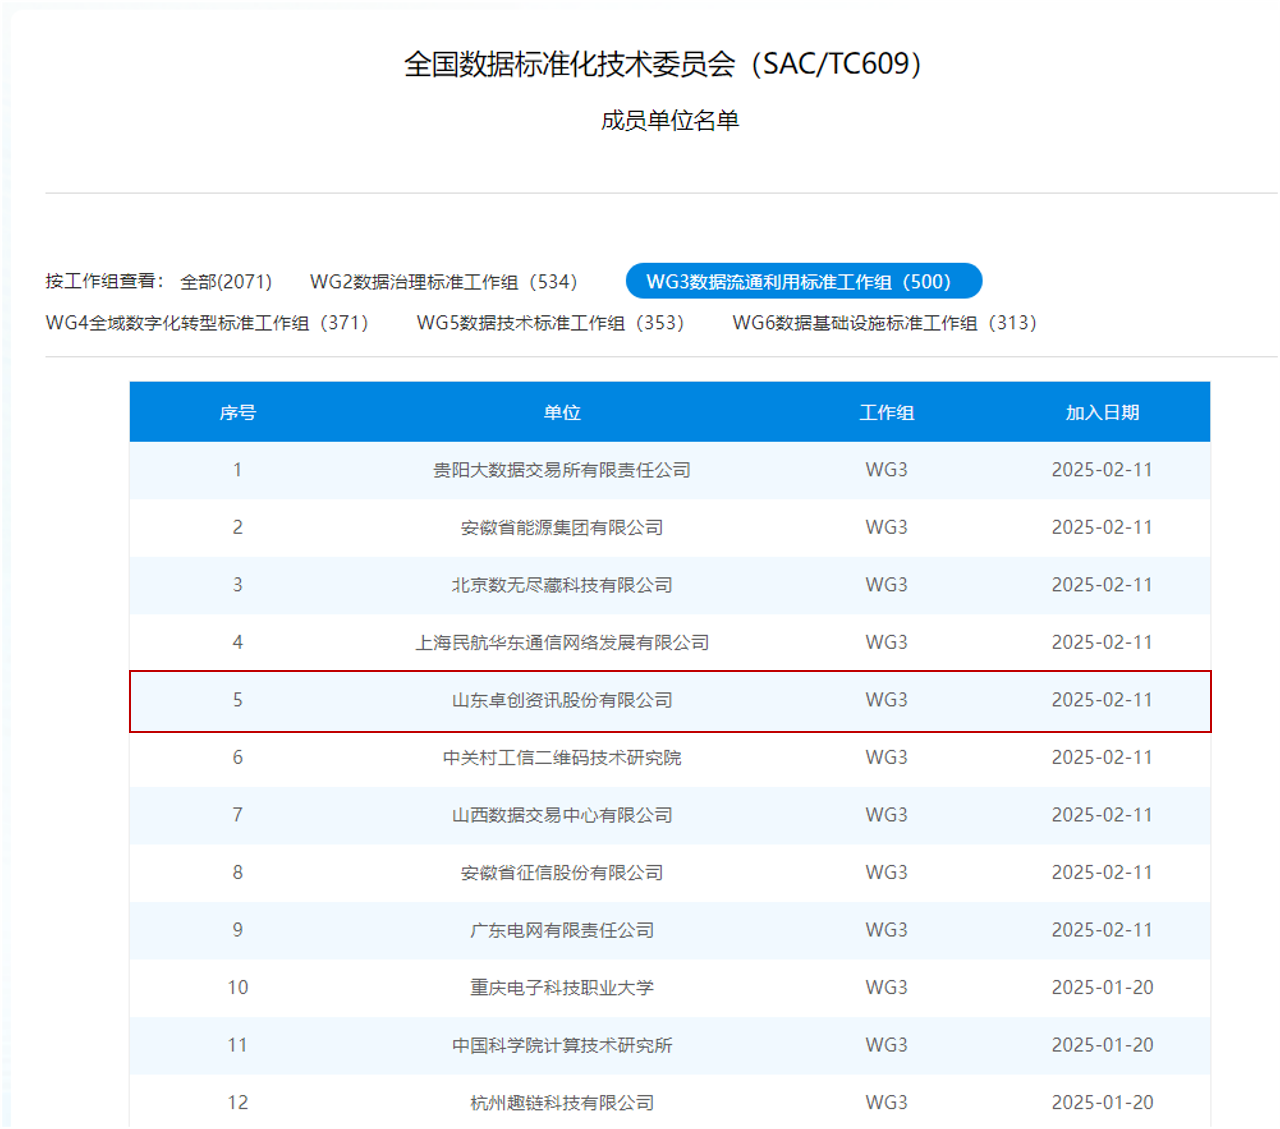Click the subtitle 成员单位名单
The height and width of the screenshot is (1129, 1280).
pyautogui.click(x=670, y=121)
